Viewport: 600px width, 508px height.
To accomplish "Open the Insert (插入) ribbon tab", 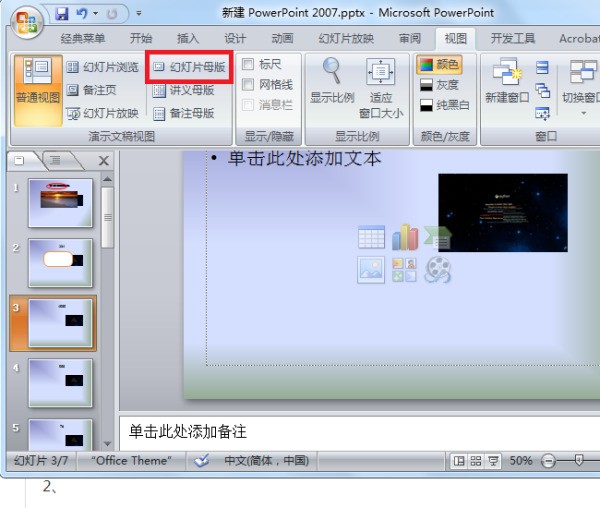I will click(x=187, y=39).
